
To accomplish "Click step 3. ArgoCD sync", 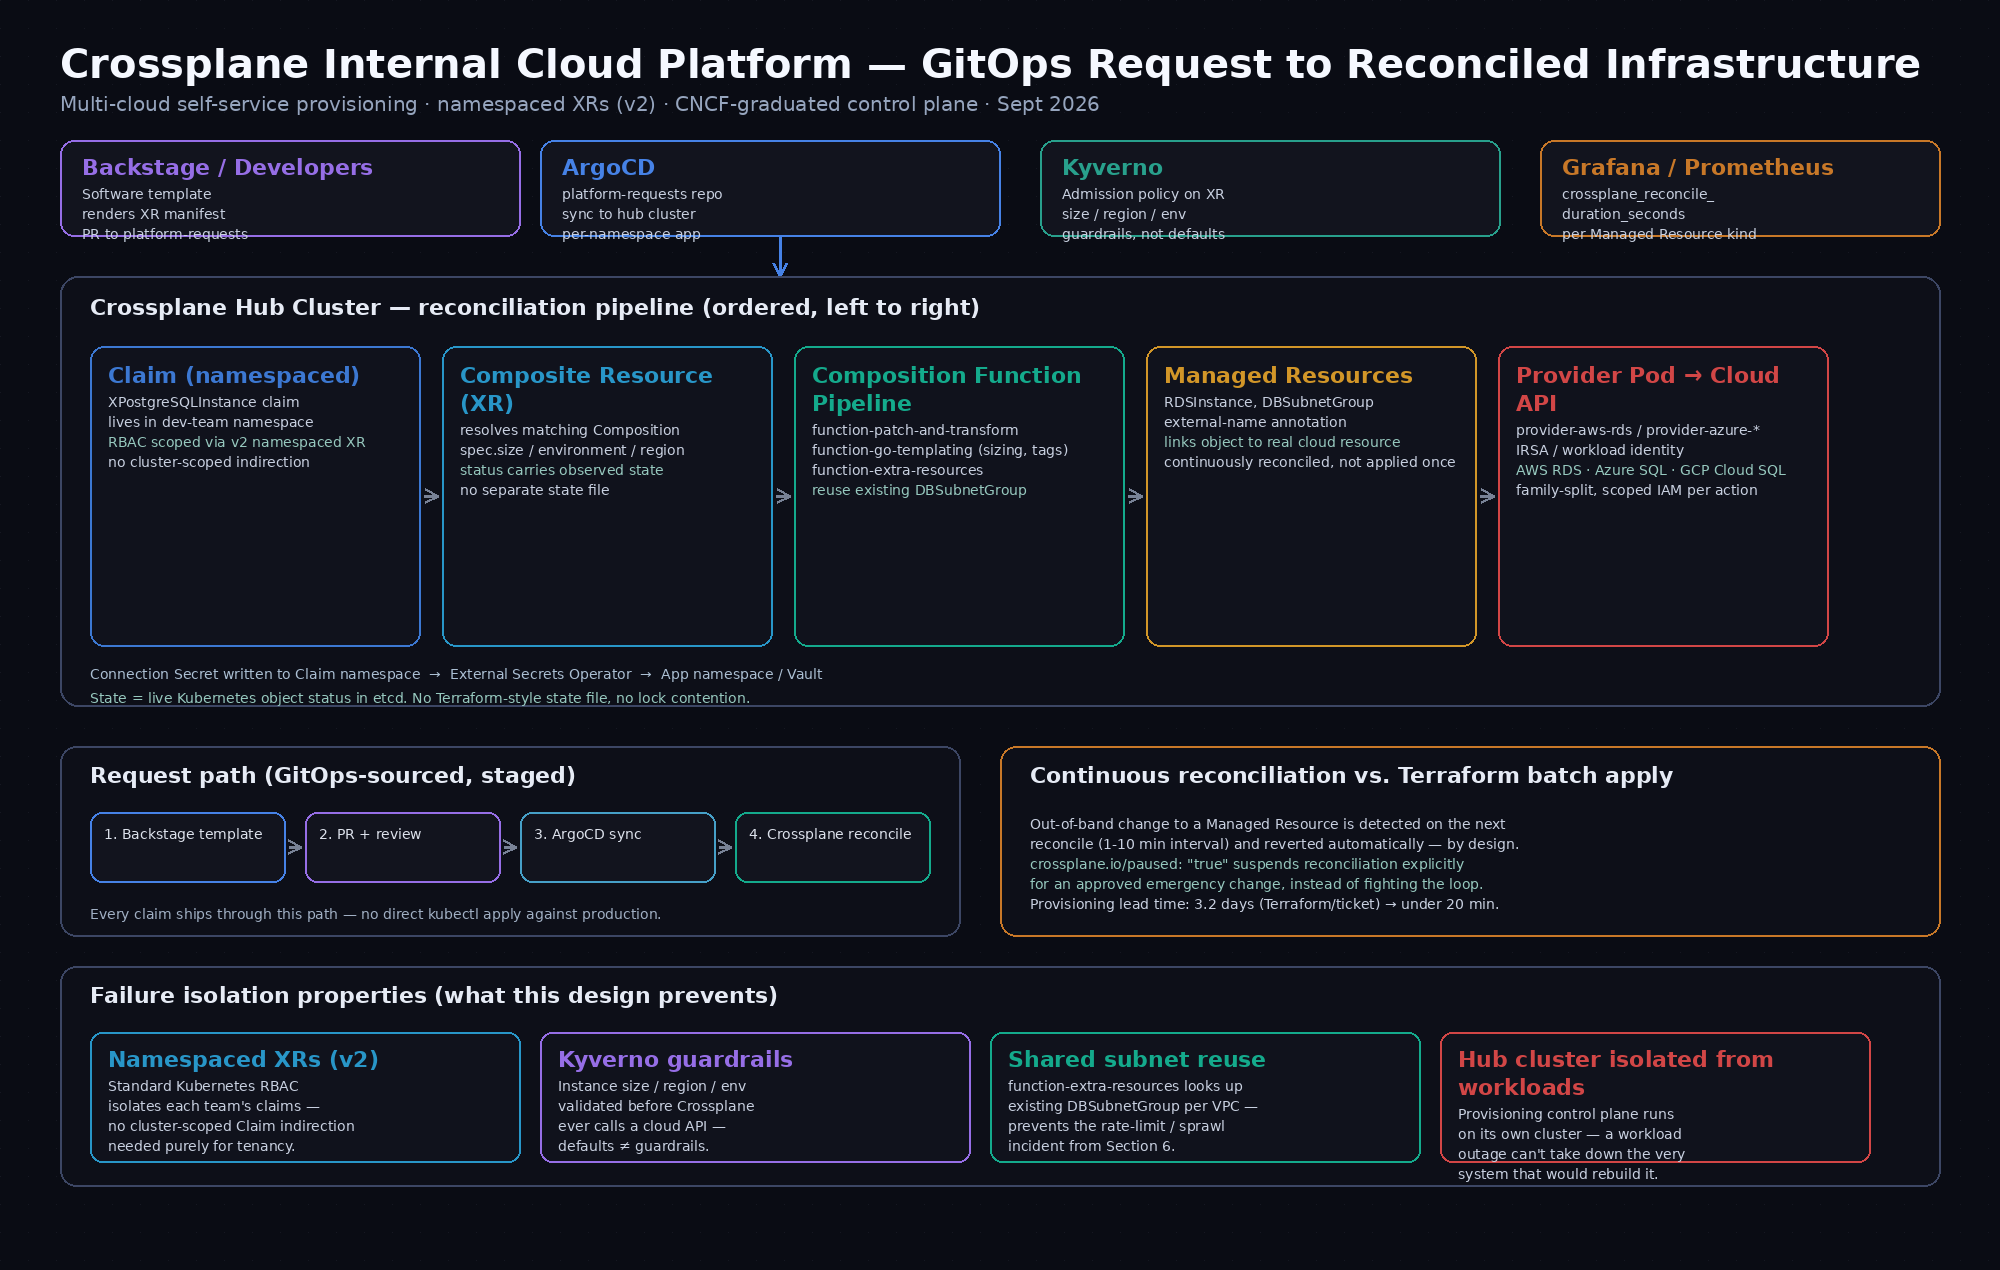I will pos(618,848).
